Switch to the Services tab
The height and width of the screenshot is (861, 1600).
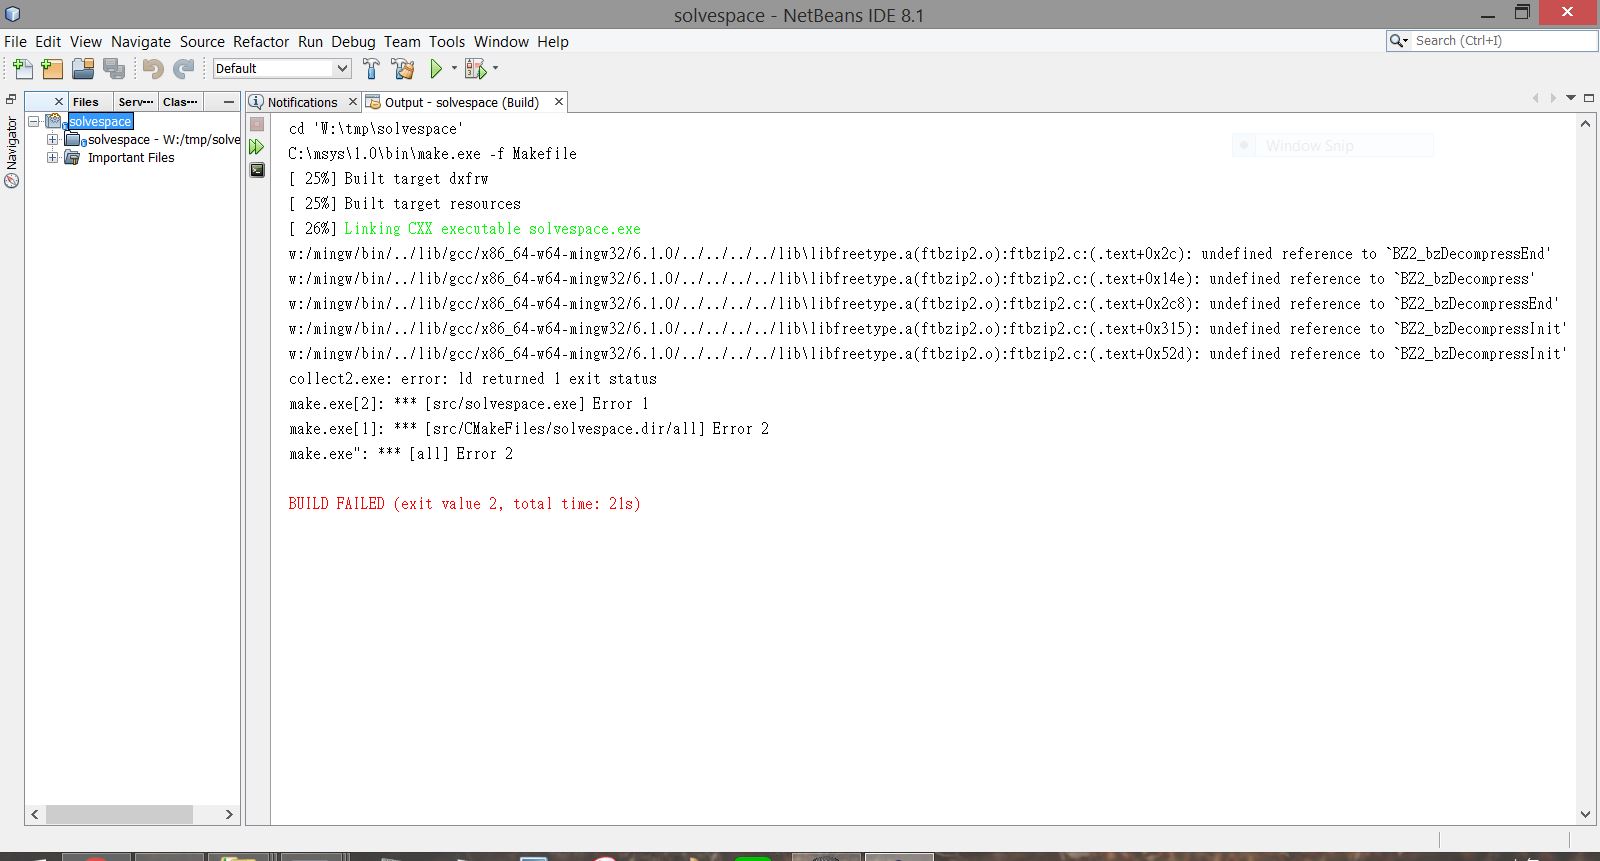(x=135, y=102)
